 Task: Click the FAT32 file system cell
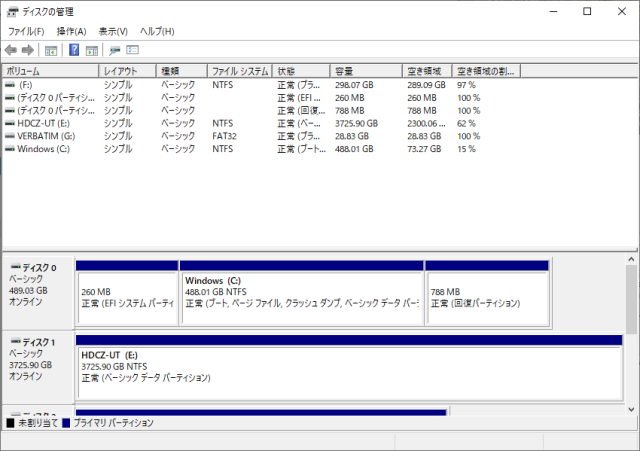[224, 136]
